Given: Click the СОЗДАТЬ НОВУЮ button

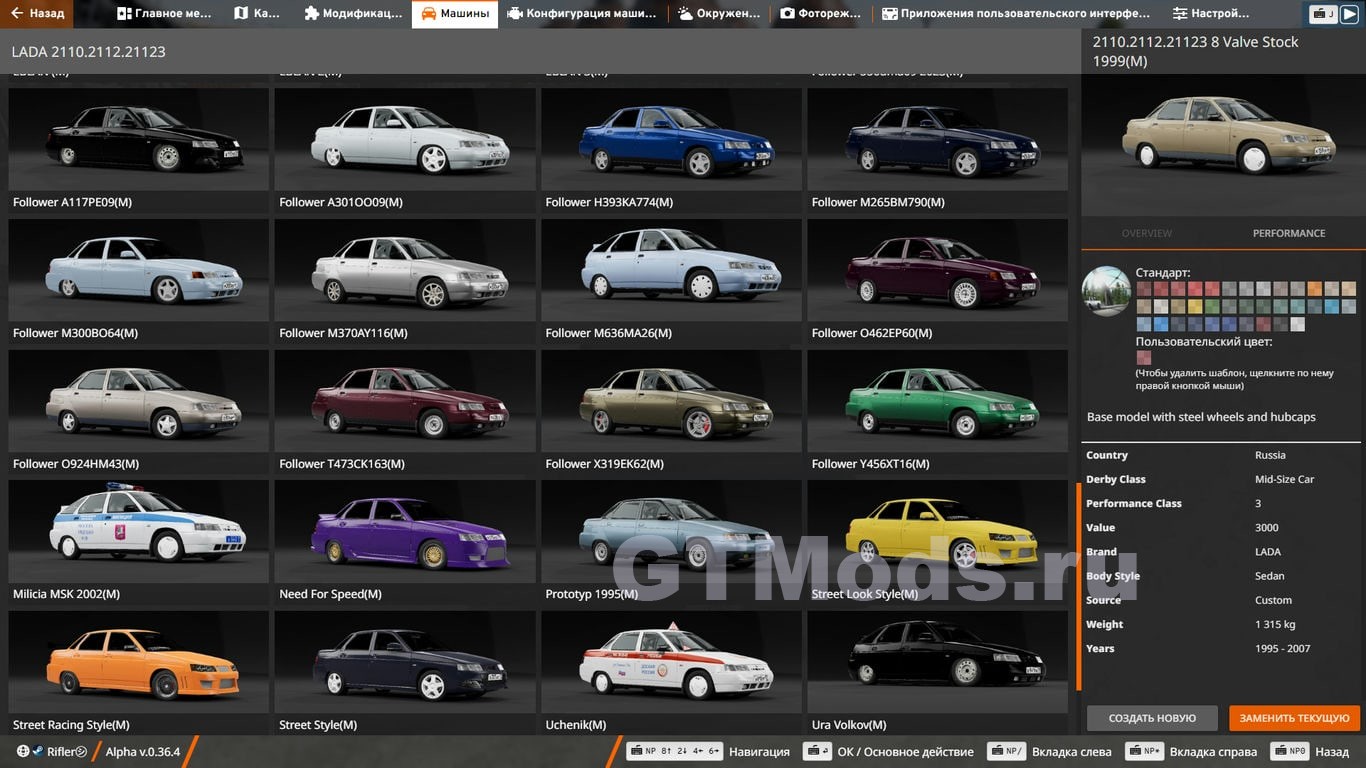Looking at the screenshot, I should point(1152,718).
